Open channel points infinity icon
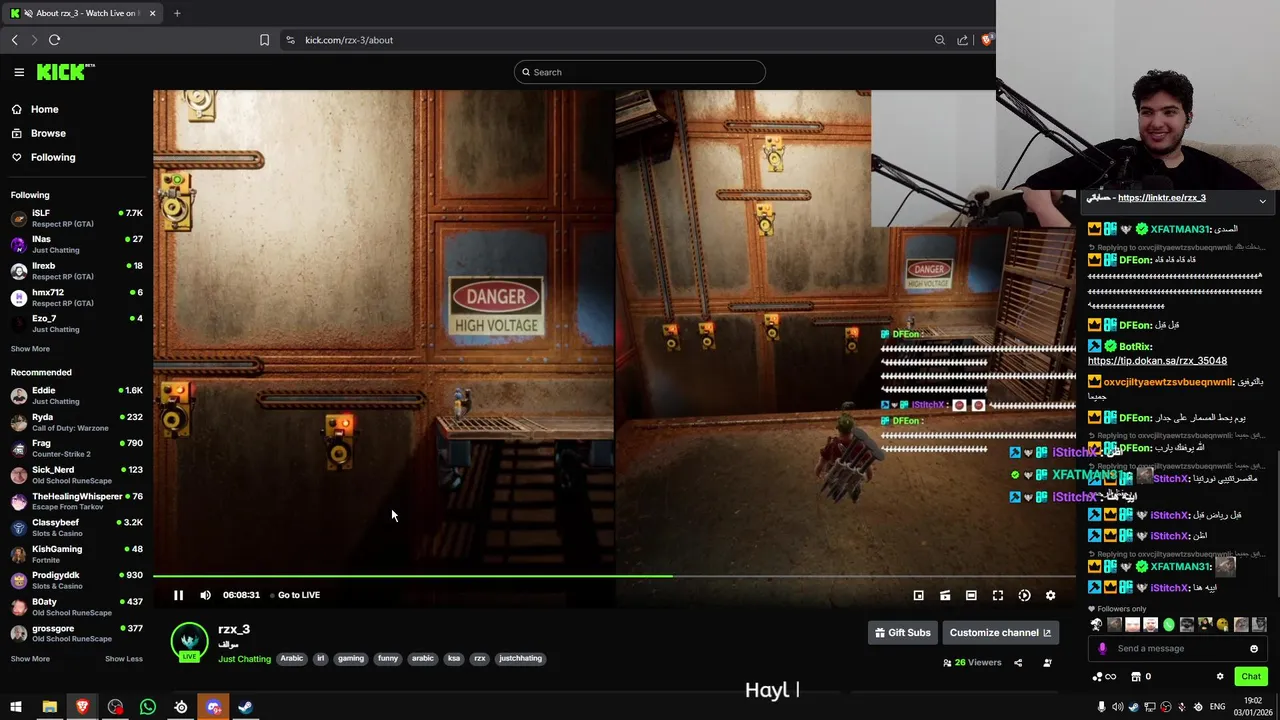Screen dimensions: 1280x720 [1104, 677]
